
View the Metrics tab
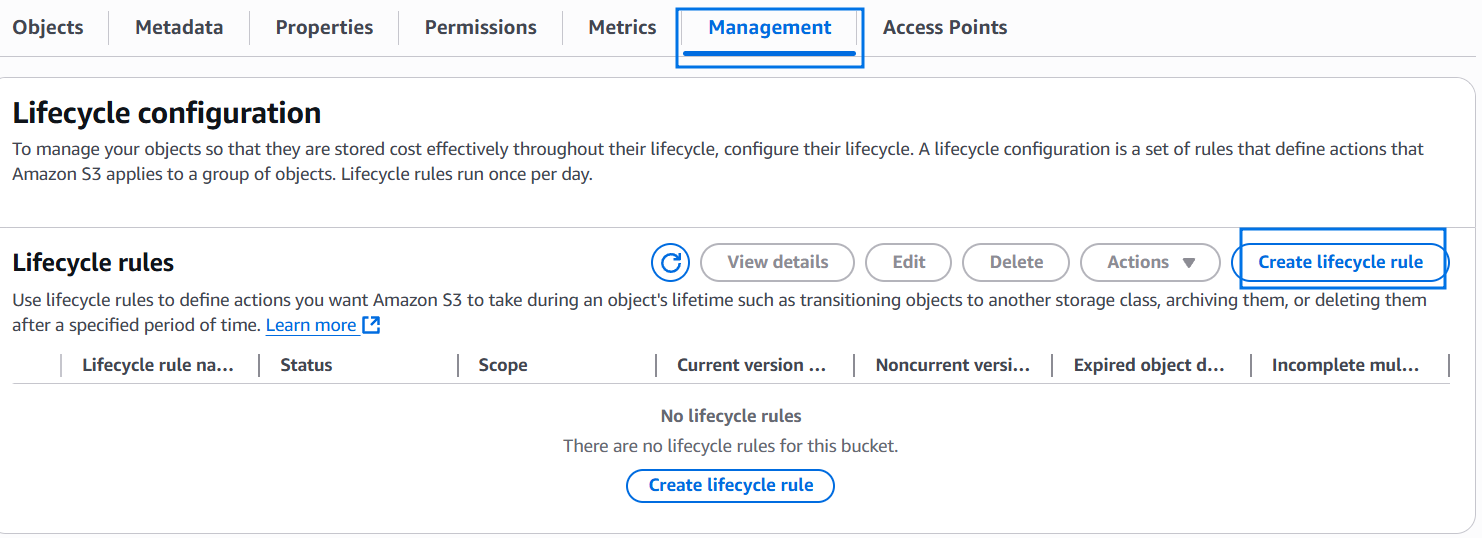(x=622, y=28)
